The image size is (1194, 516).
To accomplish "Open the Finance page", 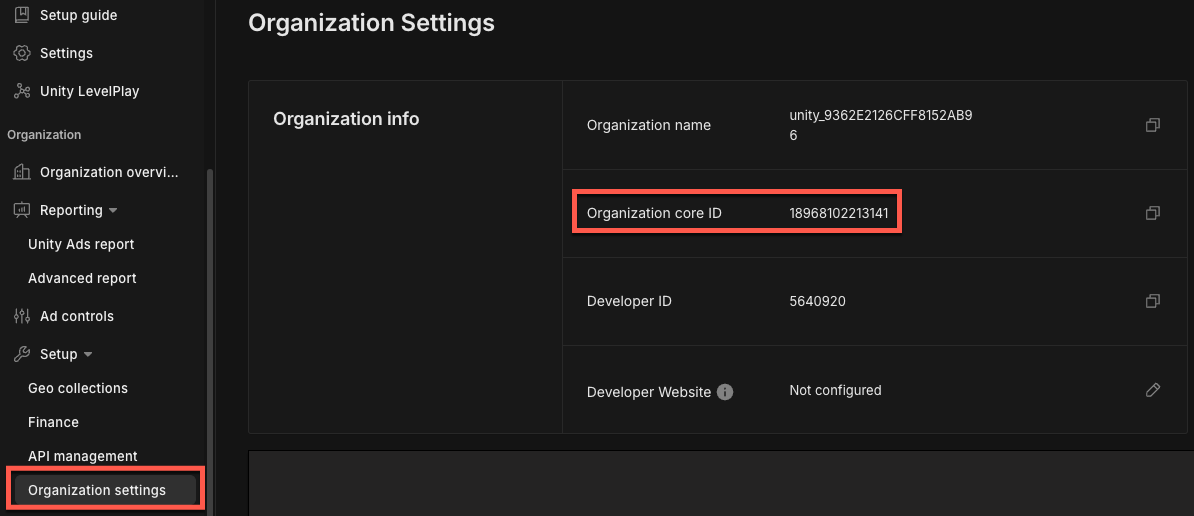I will (53, 422).
